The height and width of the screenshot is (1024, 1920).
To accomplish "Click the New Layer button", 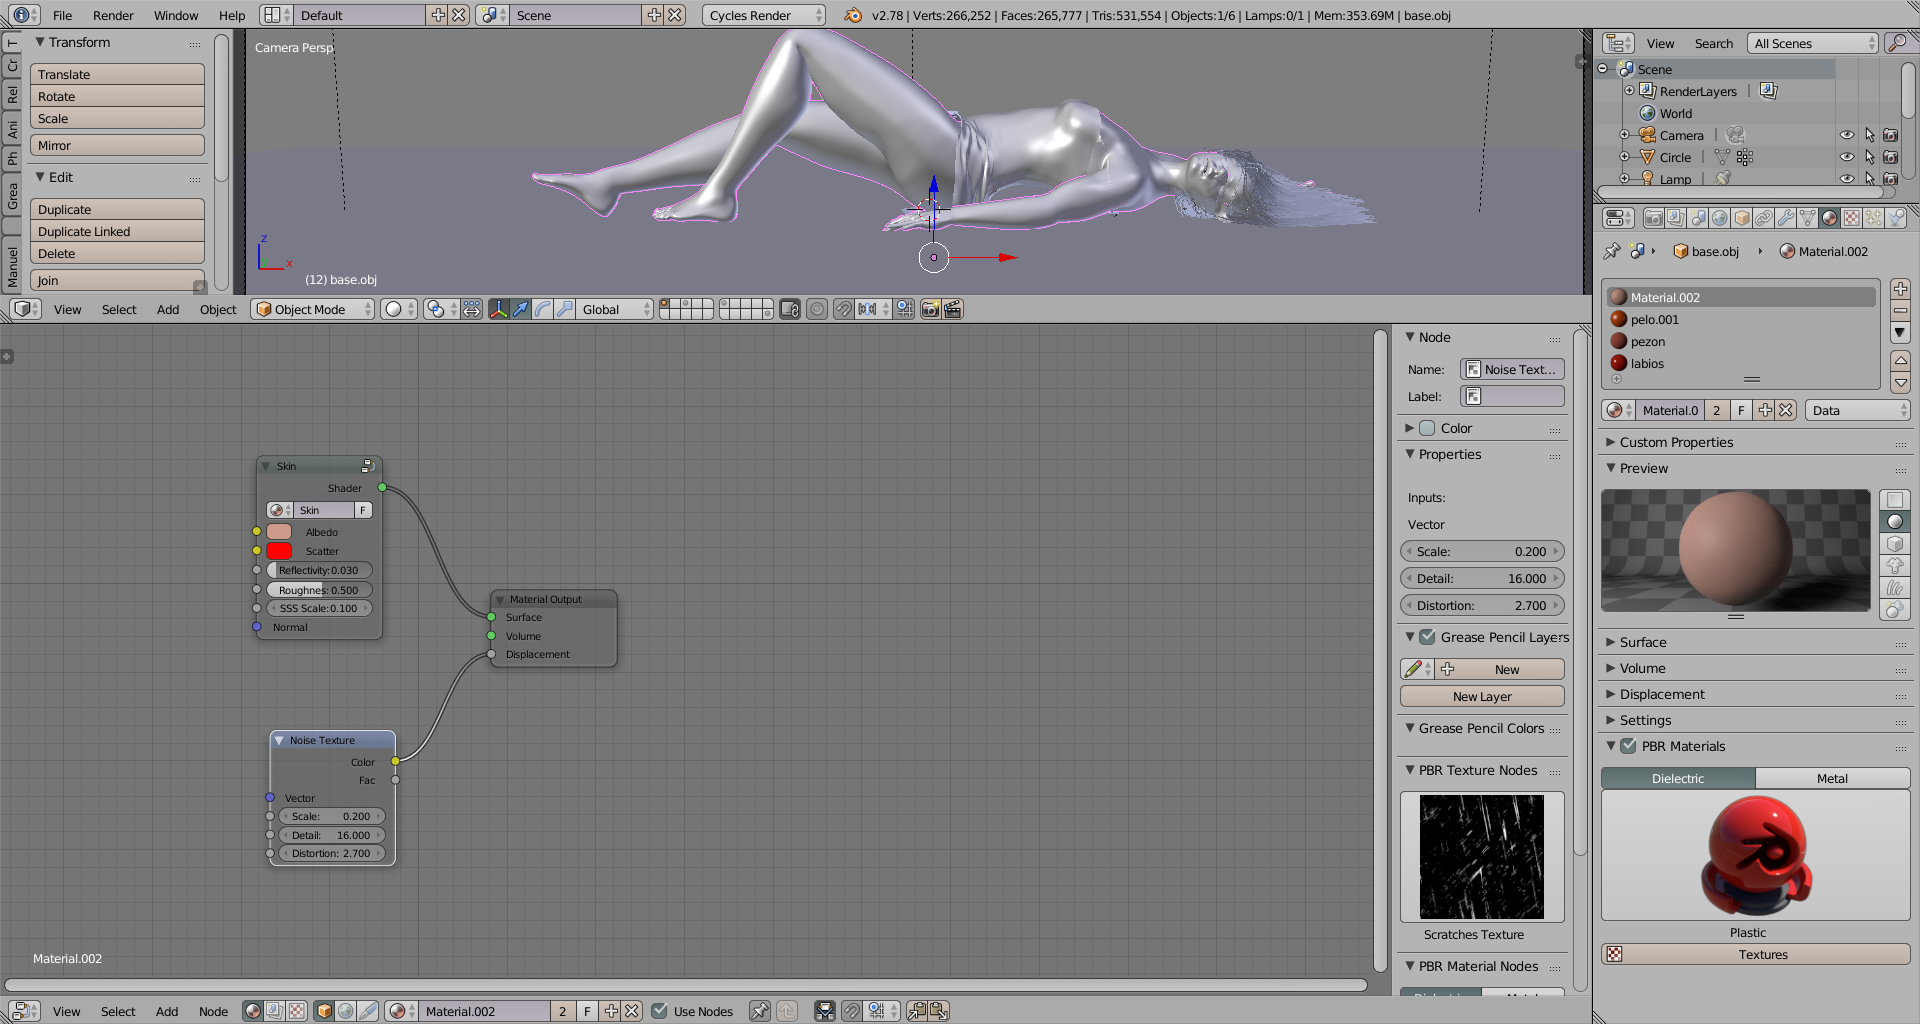I will (x=1482, y=696).
